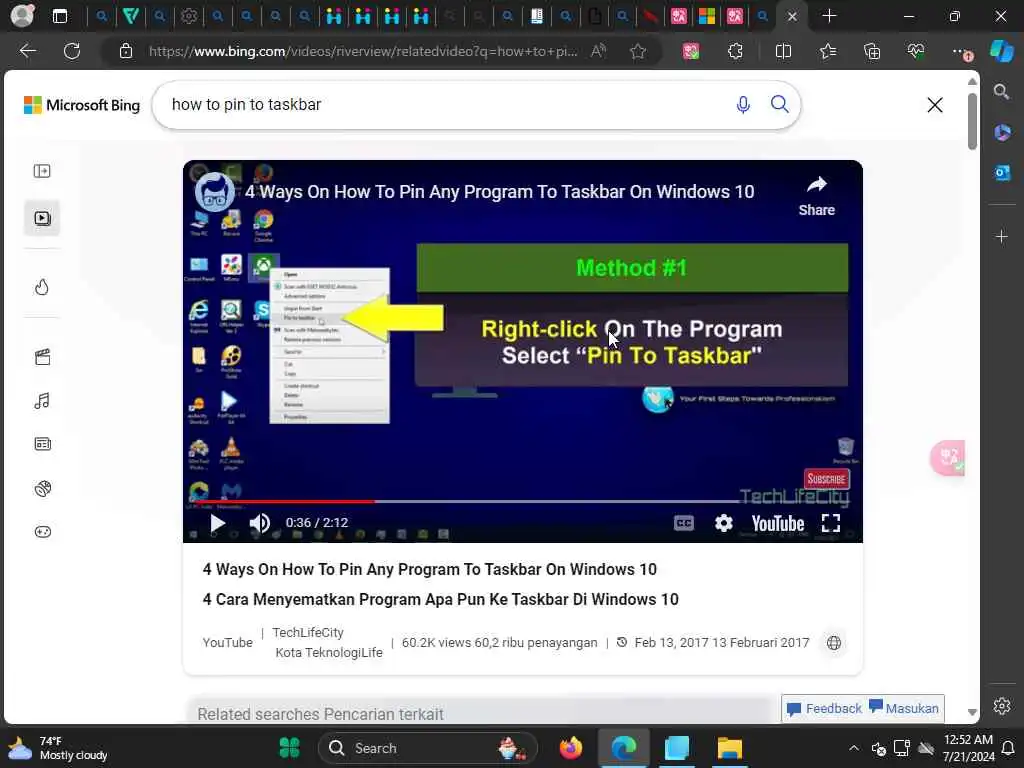Click the floating translate bubble
This screenshot has width=1024, height=768.
948,458
